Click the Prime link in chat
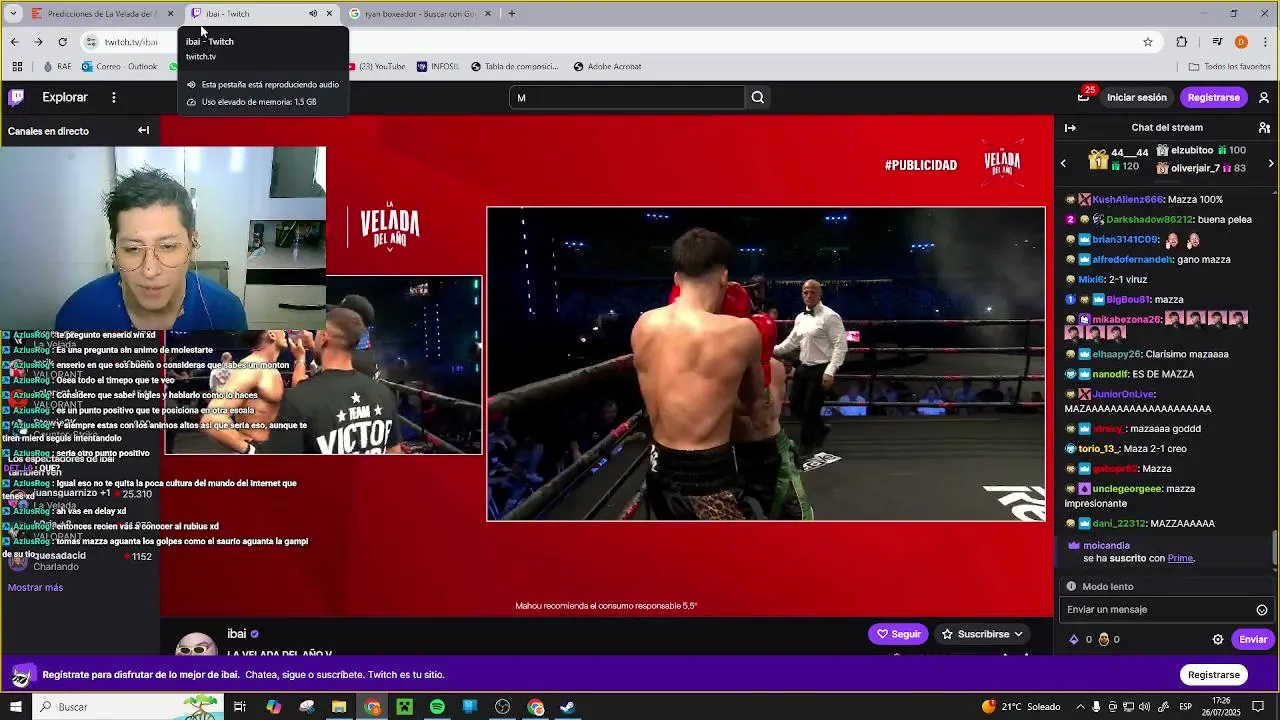 click(x=1180, y=558)
